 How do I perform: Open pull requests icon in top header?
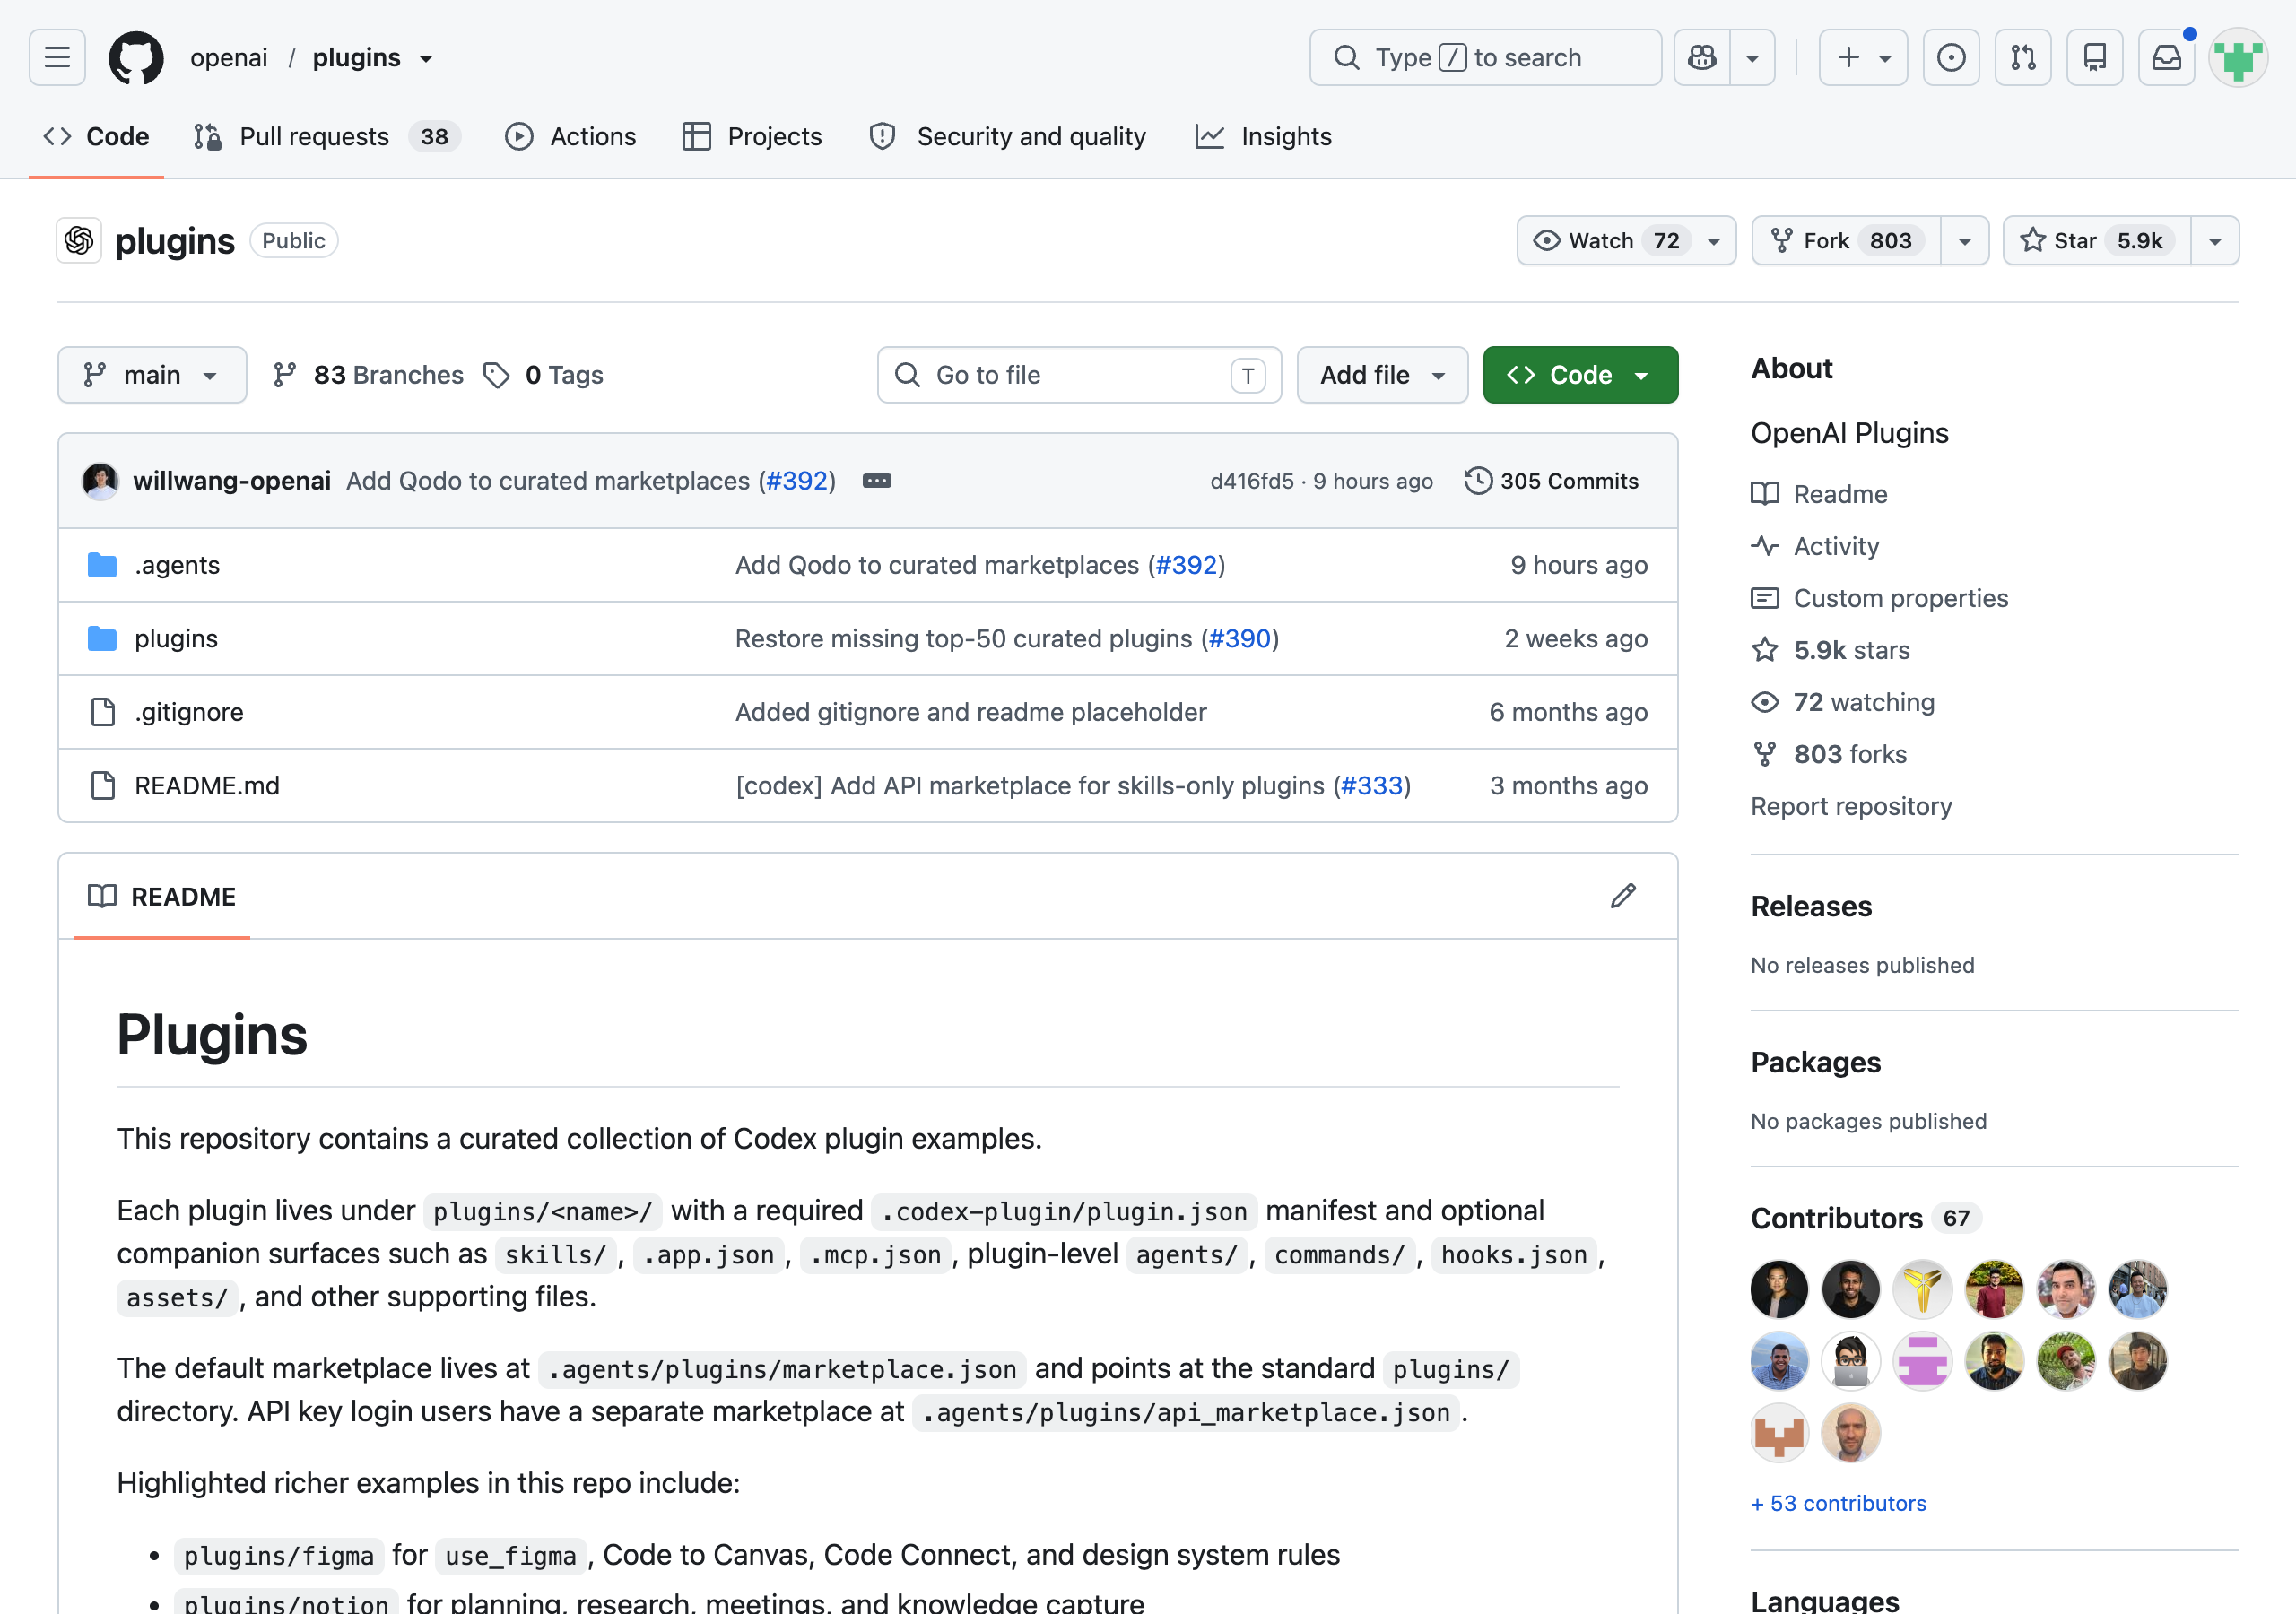tap(2023, 57)
